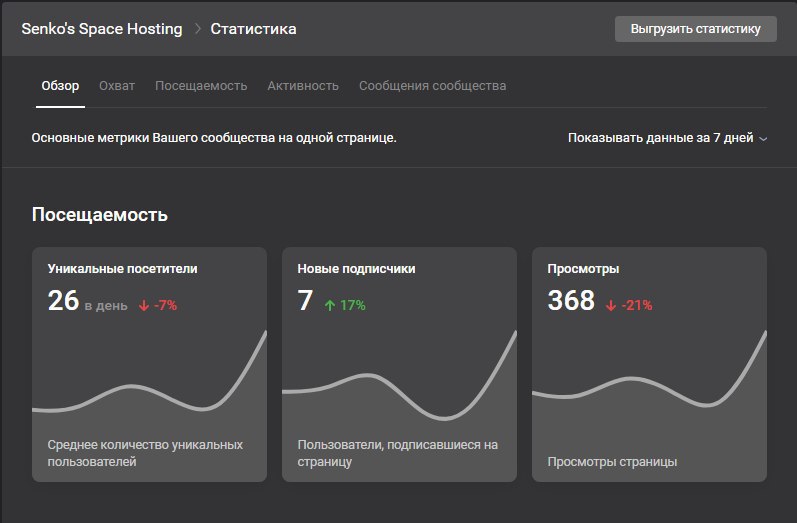
Task: Click the red down arrow beside -7%
Action: tap(144, 305)
